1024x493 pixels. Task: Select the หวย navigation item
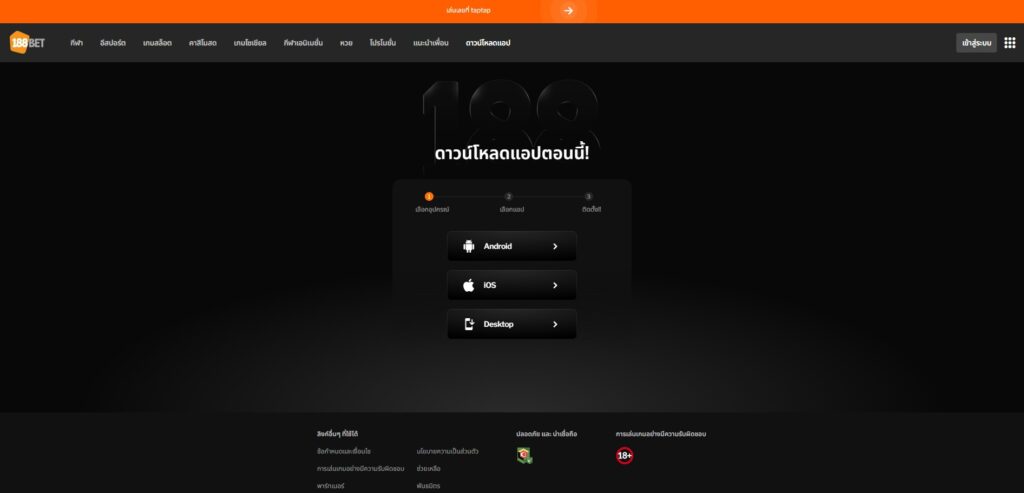(346, 43)
